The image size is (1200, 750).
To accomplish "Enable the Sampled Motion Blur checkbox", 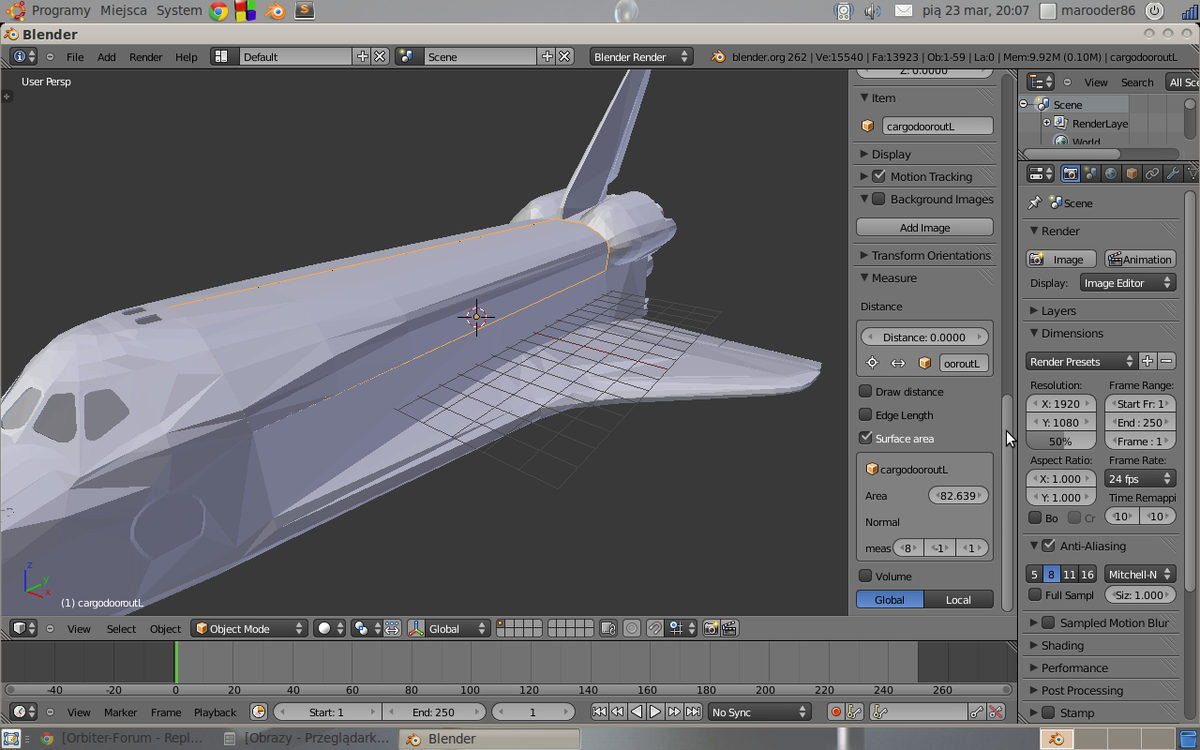I will pos(1048,622).
